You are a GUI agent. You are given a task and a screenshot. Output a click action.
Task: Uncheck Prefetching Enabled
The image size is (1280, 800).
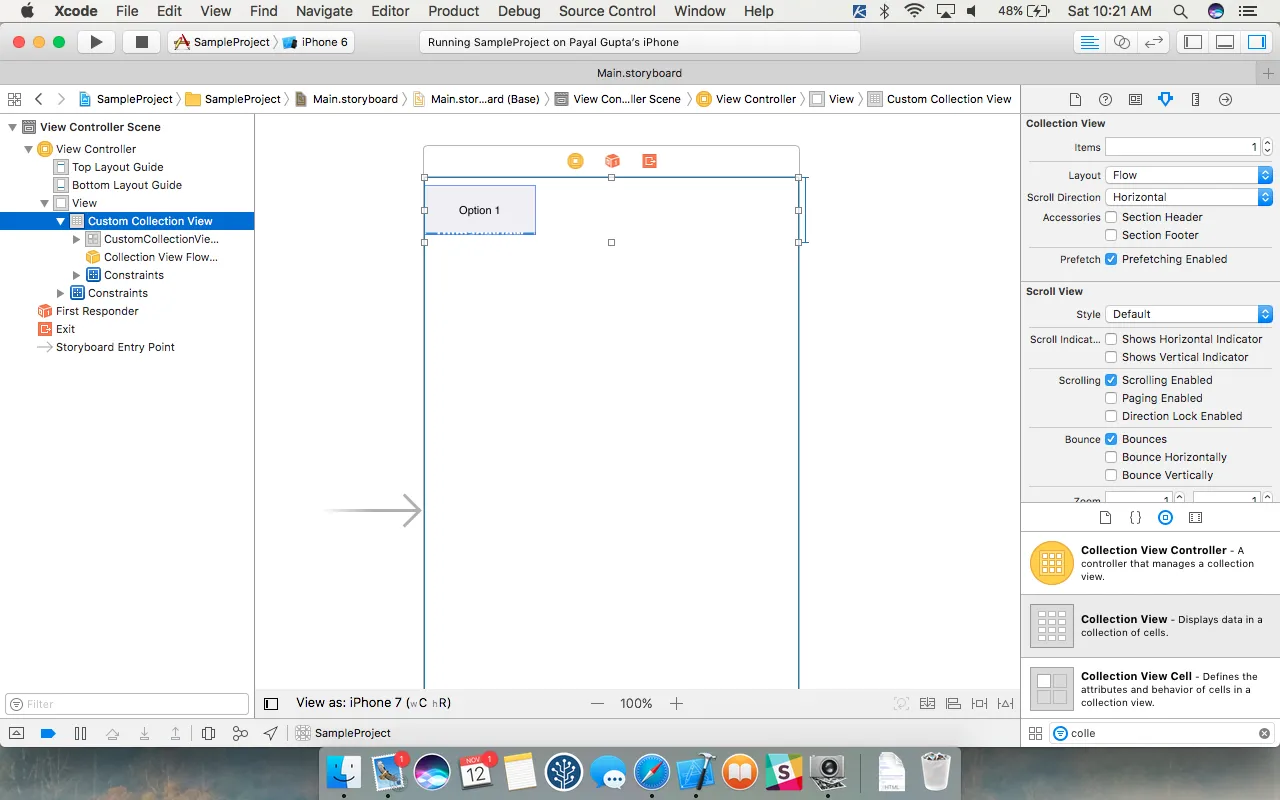click(1111, 259)
